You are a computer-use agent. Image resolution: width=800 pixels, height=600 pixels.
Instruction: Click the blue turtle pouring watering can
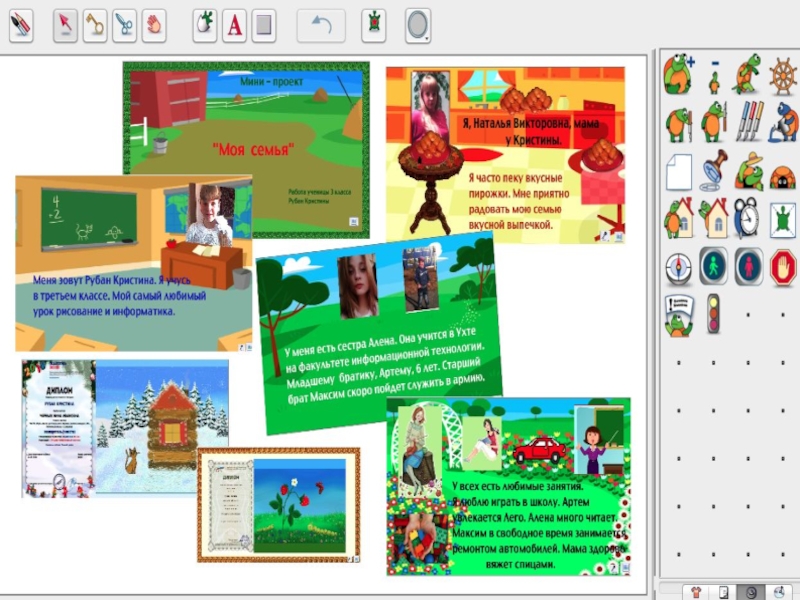(x=784, y=122)
